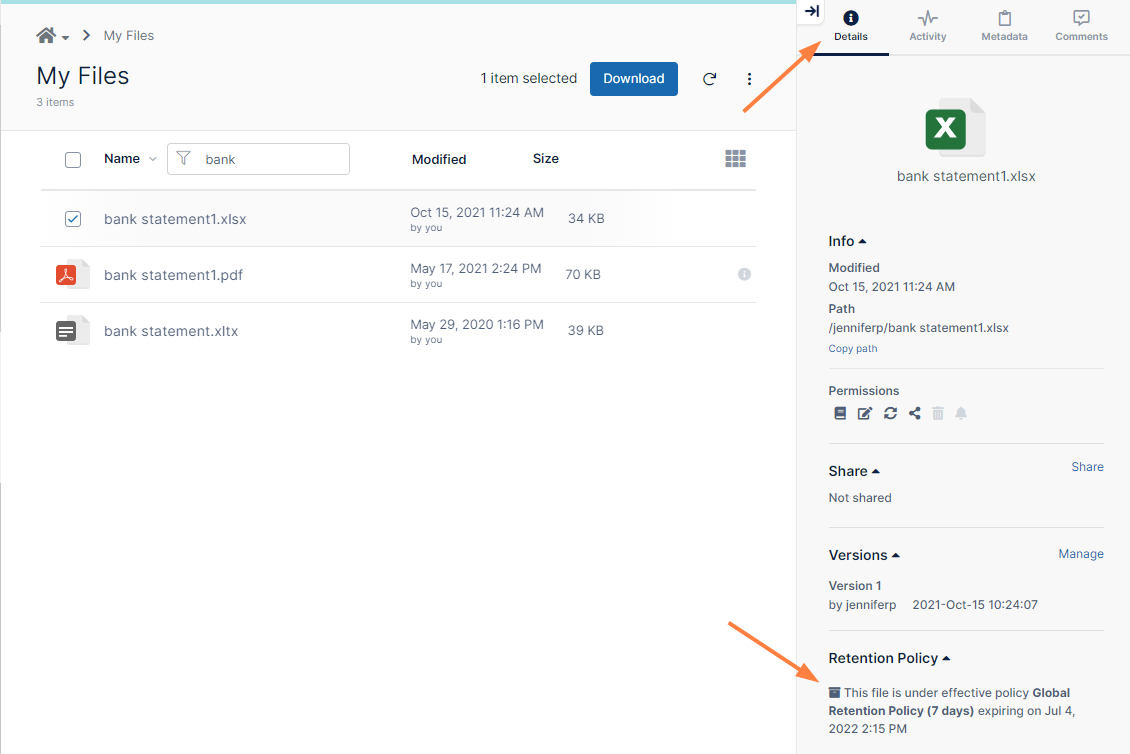Open the Activity tab

click(x=927, y=27)
